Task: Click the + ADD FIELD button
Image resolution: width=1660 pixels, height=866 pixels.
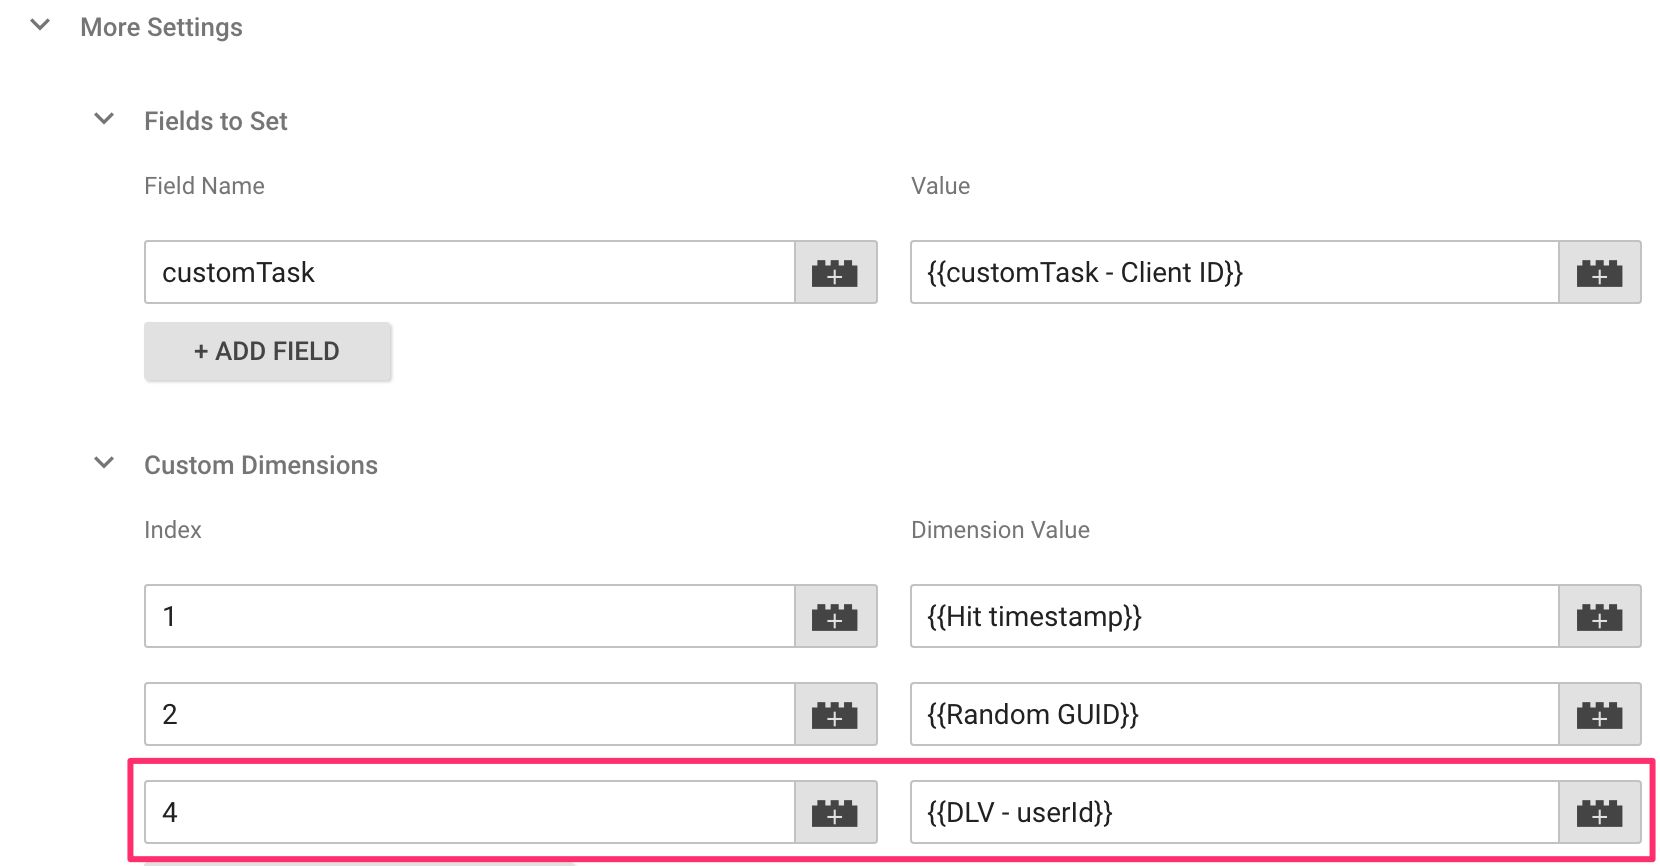Action: click(x=267, y=351)
